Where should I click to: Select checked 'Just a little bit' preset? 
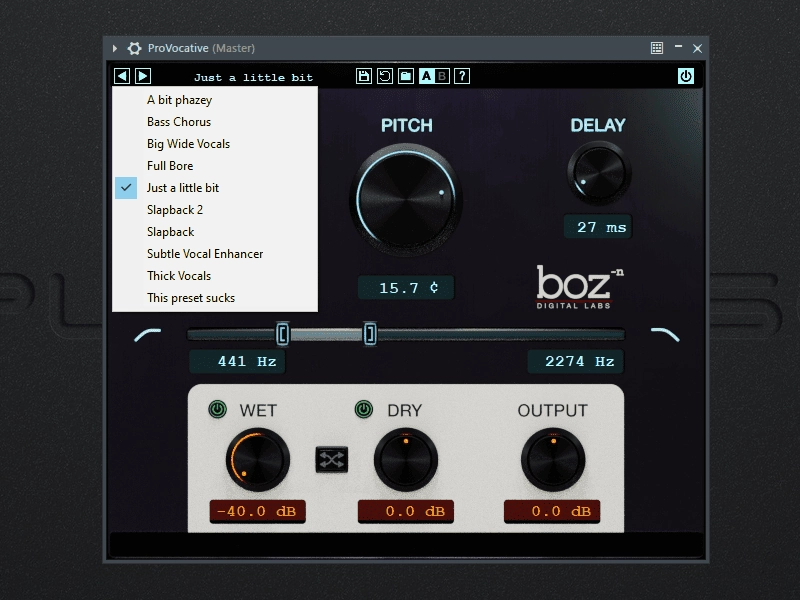pyautogui.click(x=215, y=188)
